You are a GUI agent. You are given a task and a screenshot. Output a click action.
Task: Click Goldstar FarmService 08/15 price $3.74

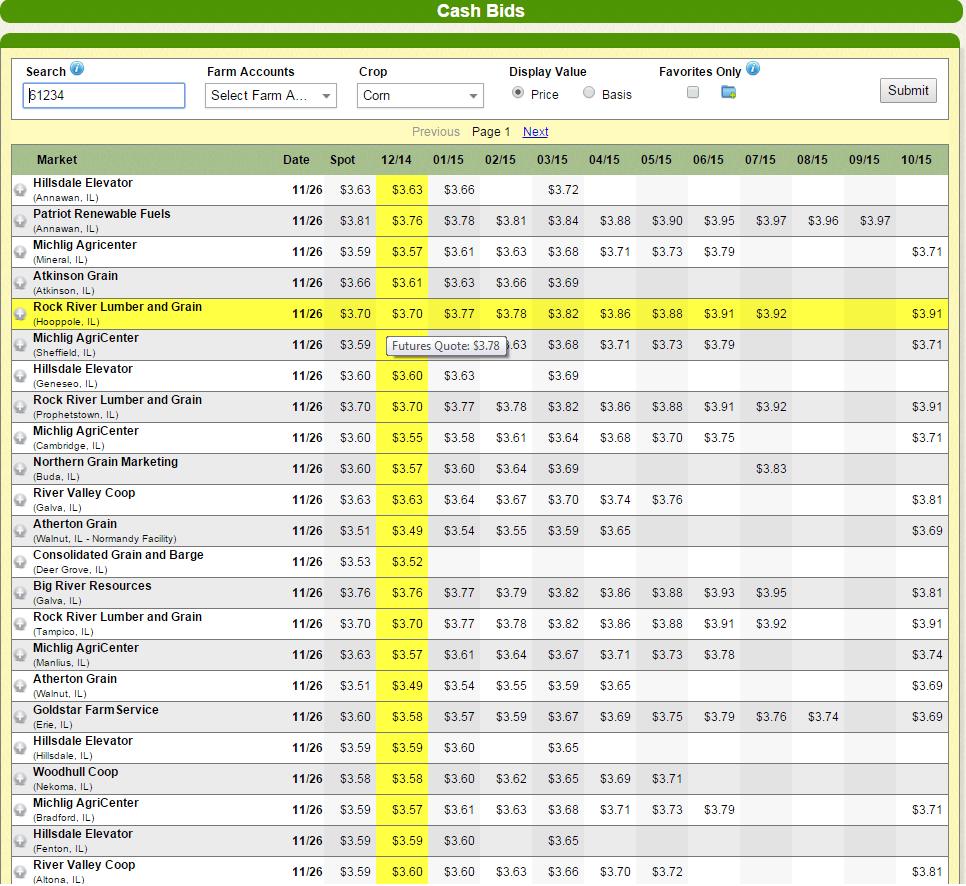click(x=823, y=717)
